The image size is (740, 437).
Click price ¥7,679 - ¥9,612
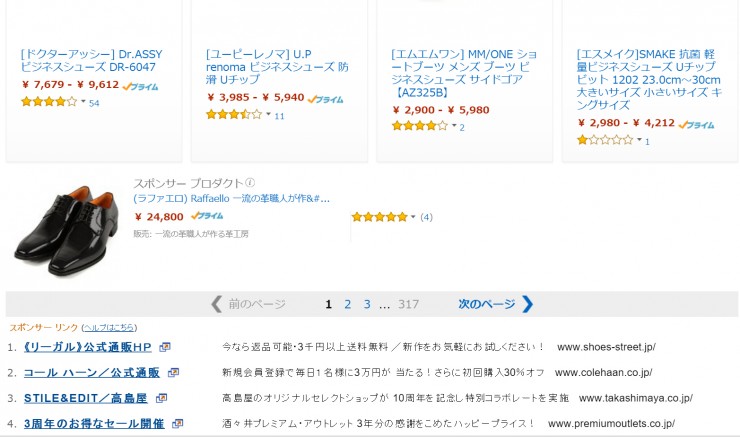pos(70,85)
